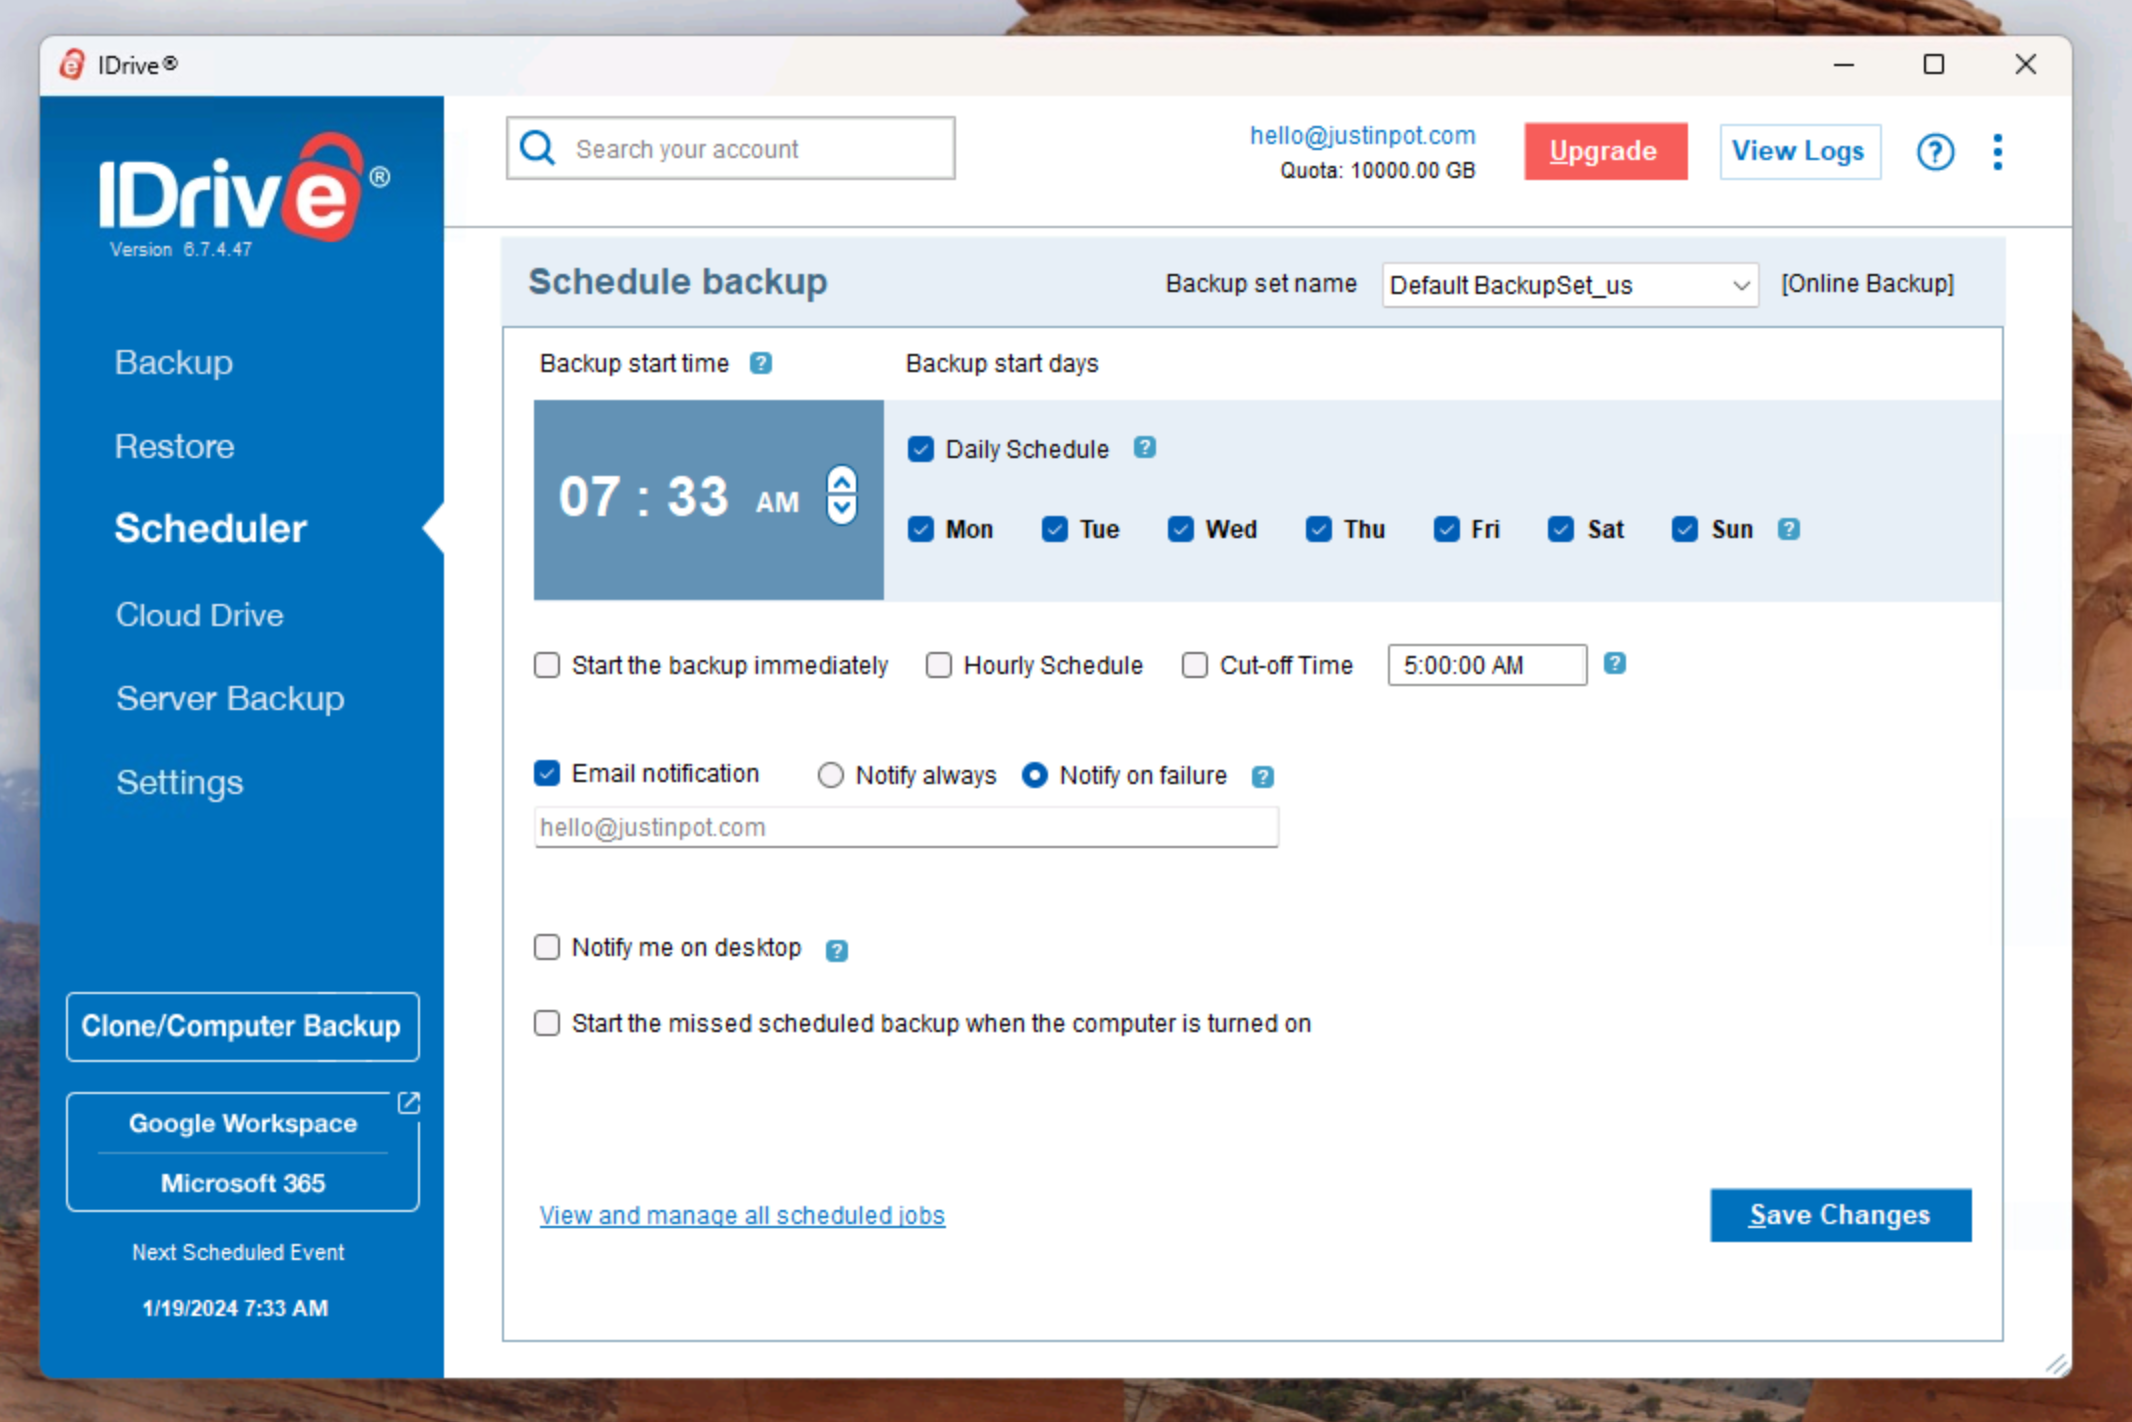Image resolution: width=2132 pixels, height=1422 pixels.
Task: Open Server Backup in sidebar
Action: coord(230,698)
